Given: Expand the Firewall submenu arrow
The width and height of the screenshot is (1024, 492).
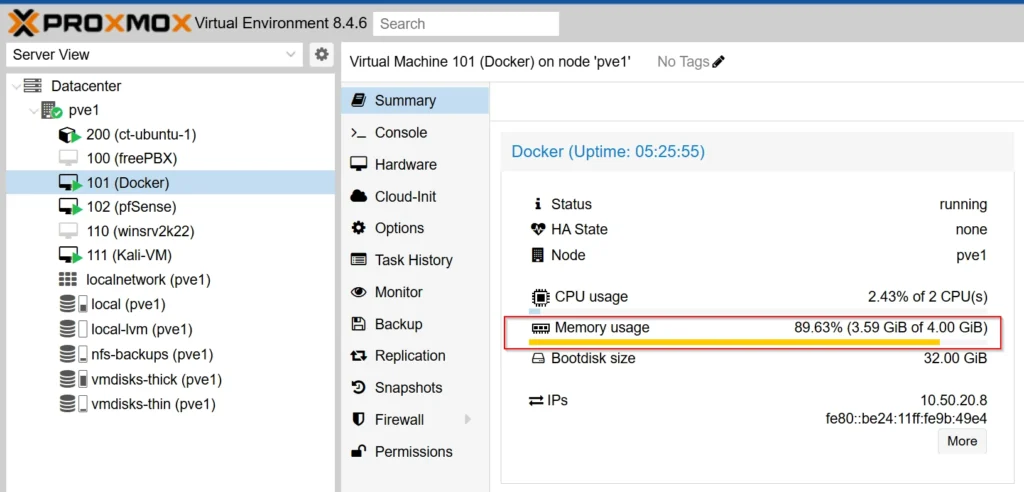Looking at the screenshot, I should 468,419.
